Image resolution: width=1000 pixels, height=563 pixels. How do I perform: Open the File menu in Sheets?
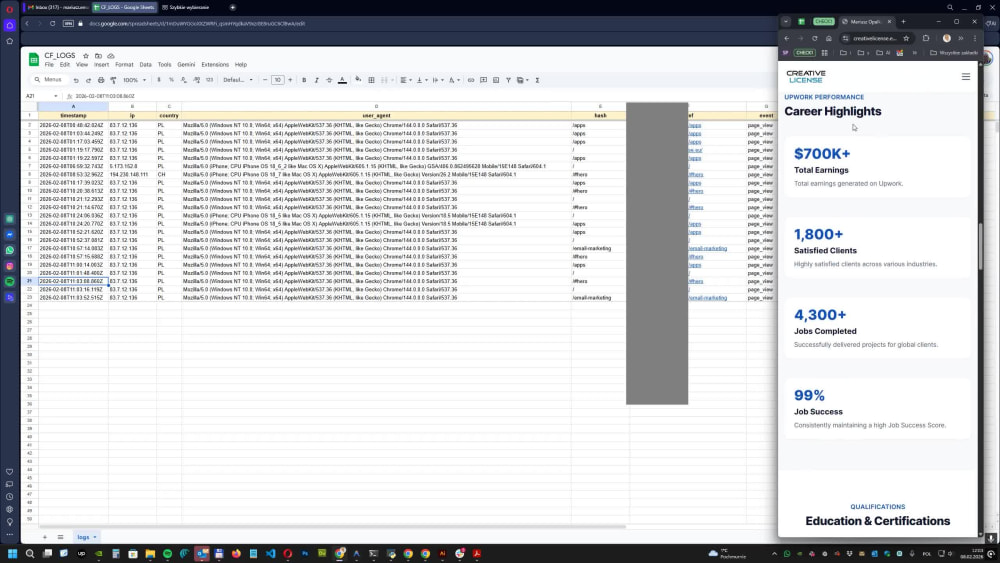tap(49, 65)
